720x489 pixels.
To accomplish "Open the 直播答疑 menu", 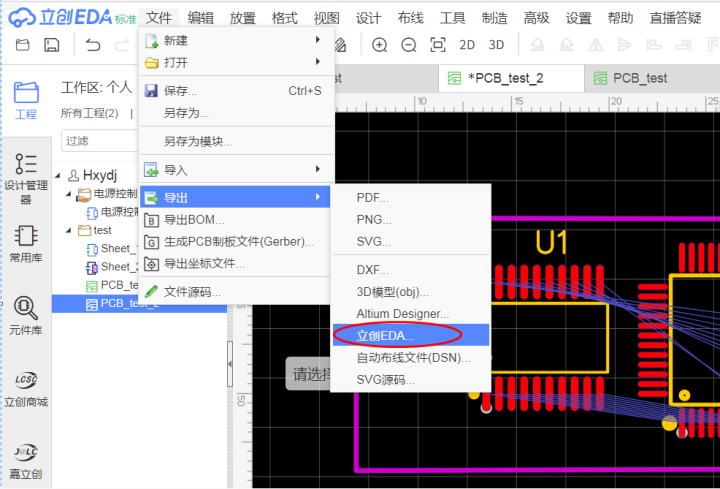I will point(675,18).
